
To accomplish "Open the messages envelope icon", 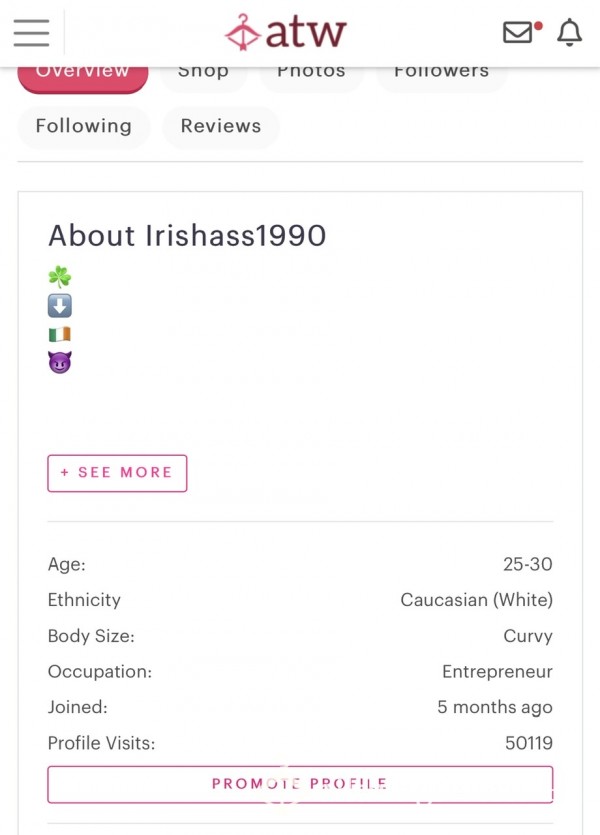I will coord(519,32).
